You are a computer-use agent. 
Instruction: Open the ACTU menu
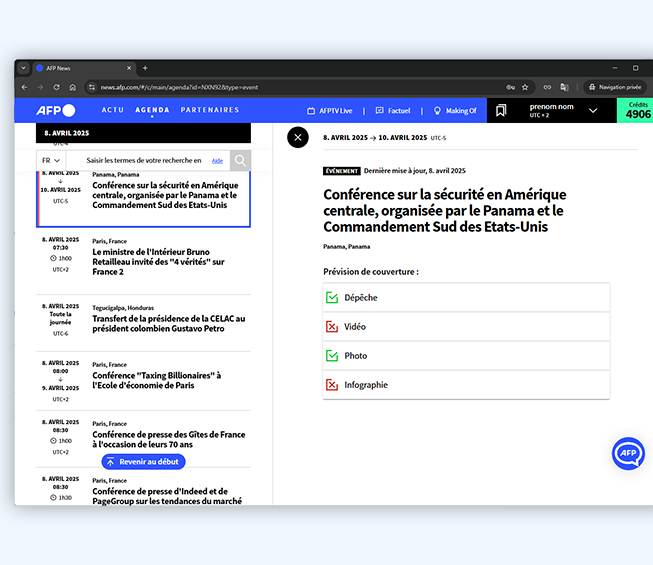(113, 110)
